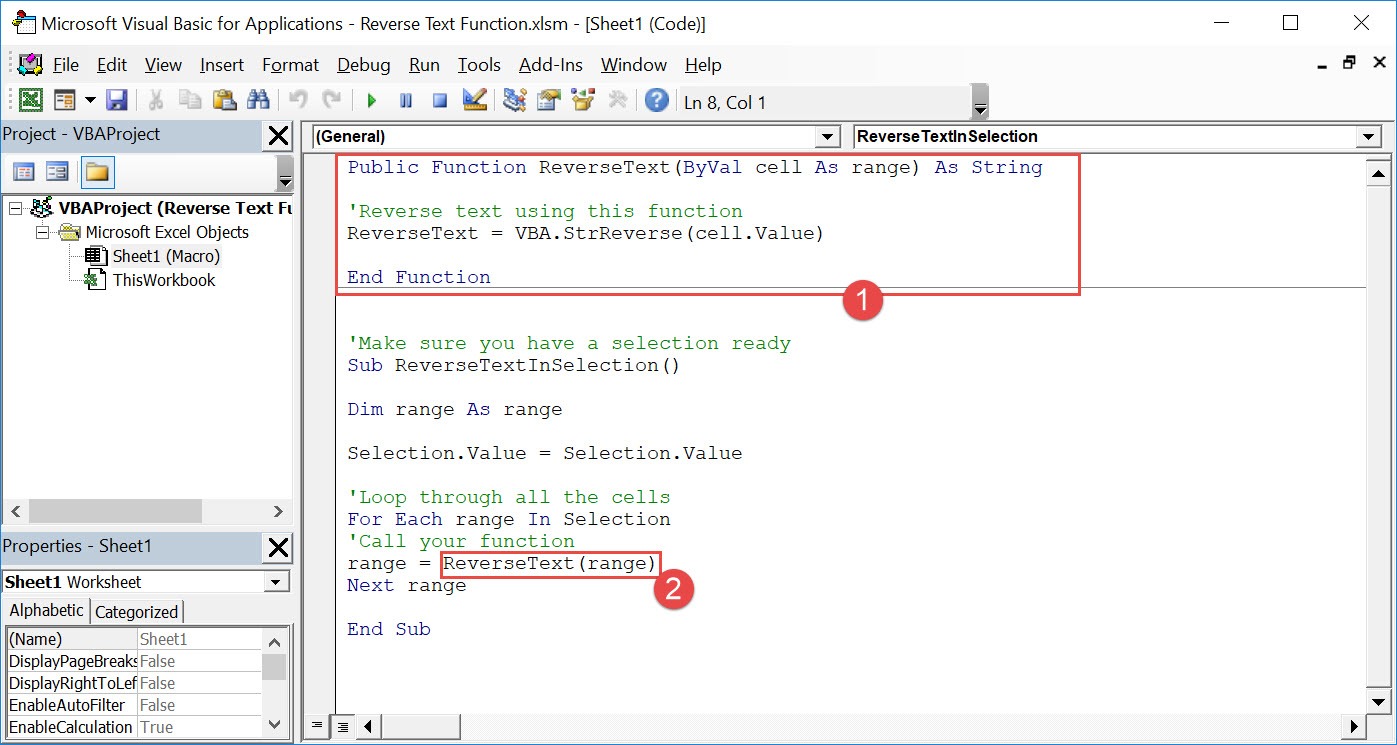Click the Copy icon in toolbar
This screenshot has height=745, width=1397.
190,100
